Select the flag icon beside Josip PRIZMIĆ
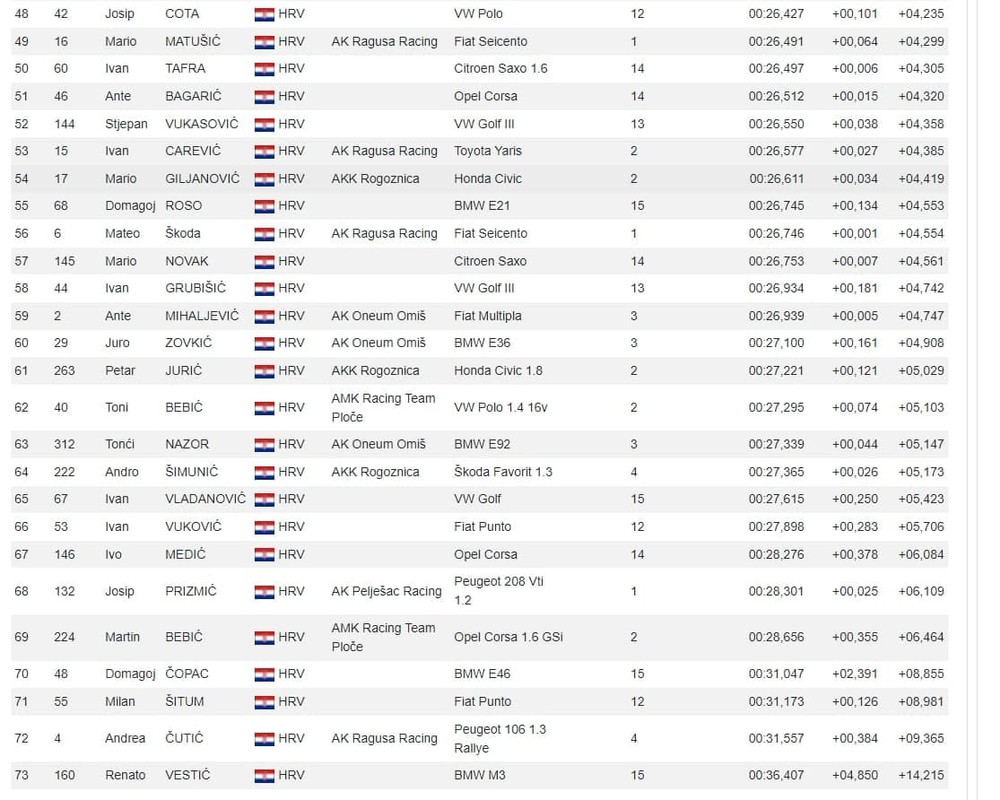This screenshot has height=800, width=1000. (264, 591)
